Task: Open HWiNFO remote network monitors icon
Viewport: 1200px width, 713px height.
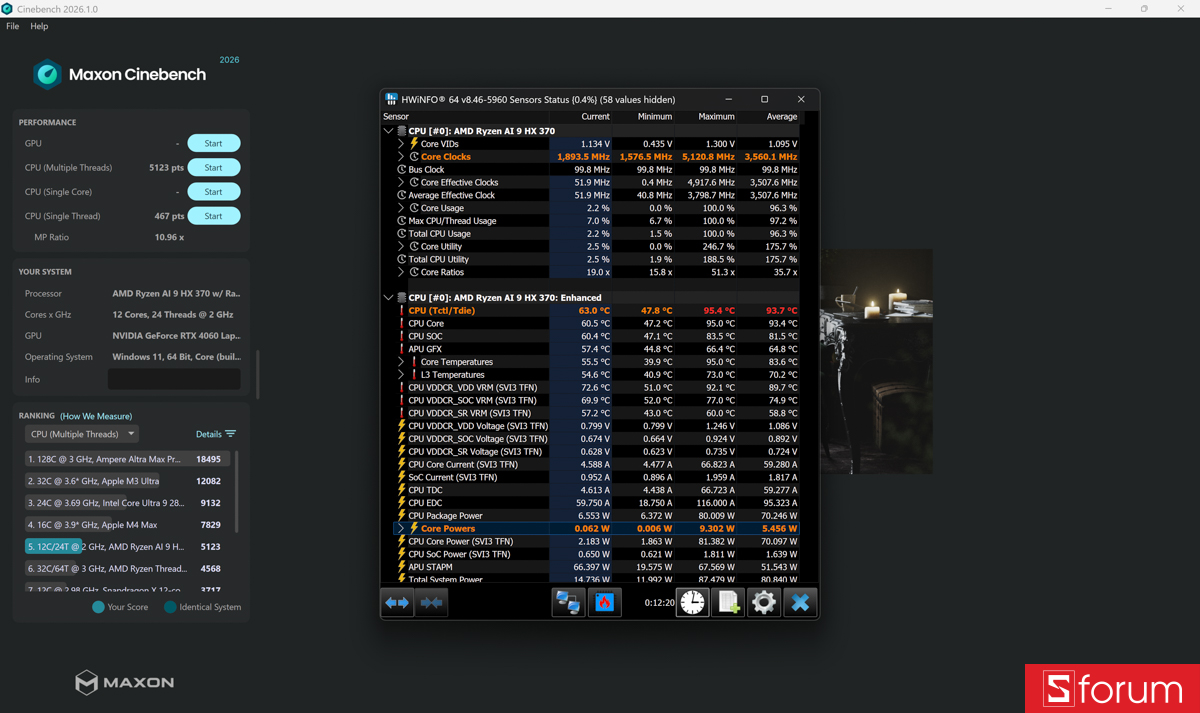Action: pyautogui.click(x=568, y=602)
